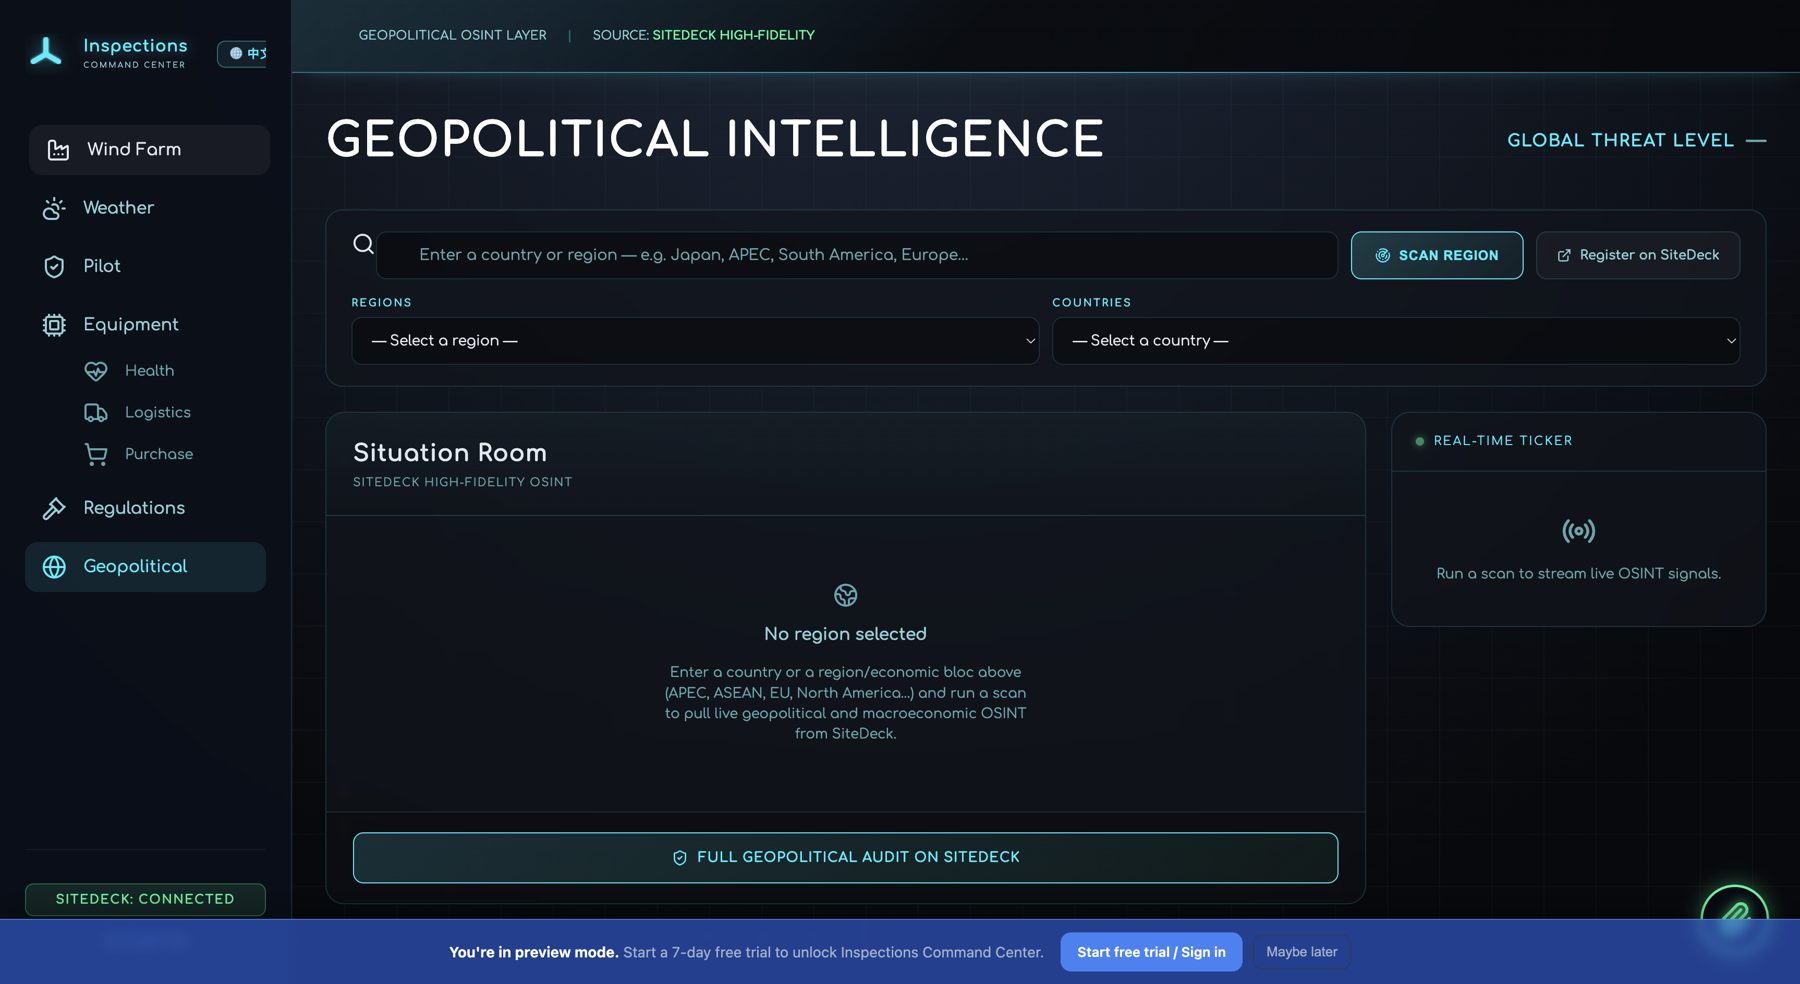Expand the Select a region dropdown

695,341
